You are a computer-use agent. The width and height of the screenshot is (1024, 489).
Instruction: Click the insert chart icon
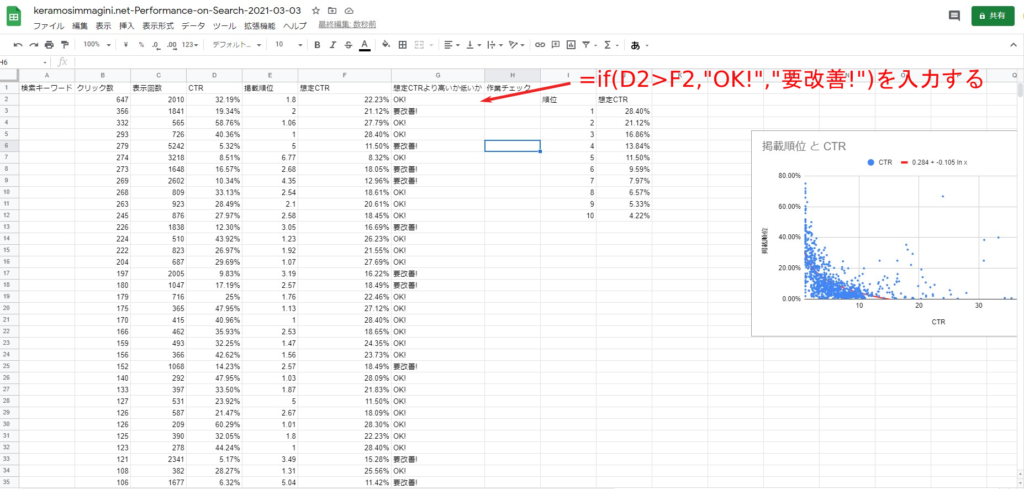[570, 45]
